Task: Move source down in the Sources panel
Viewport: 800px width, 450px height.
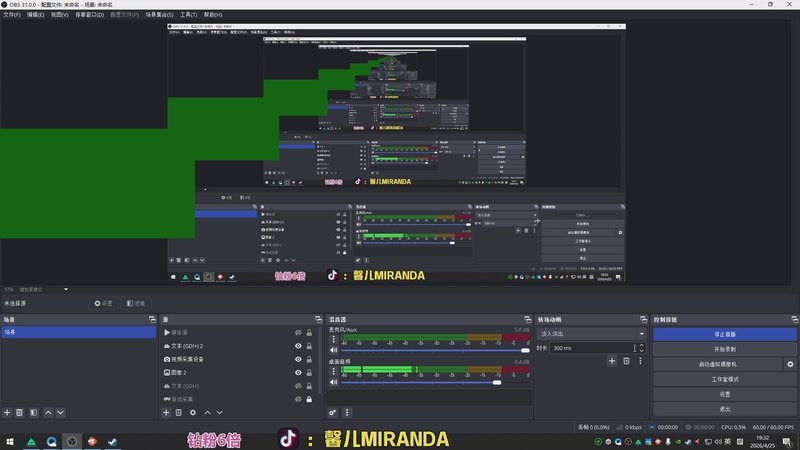Action: coord(219,412)
